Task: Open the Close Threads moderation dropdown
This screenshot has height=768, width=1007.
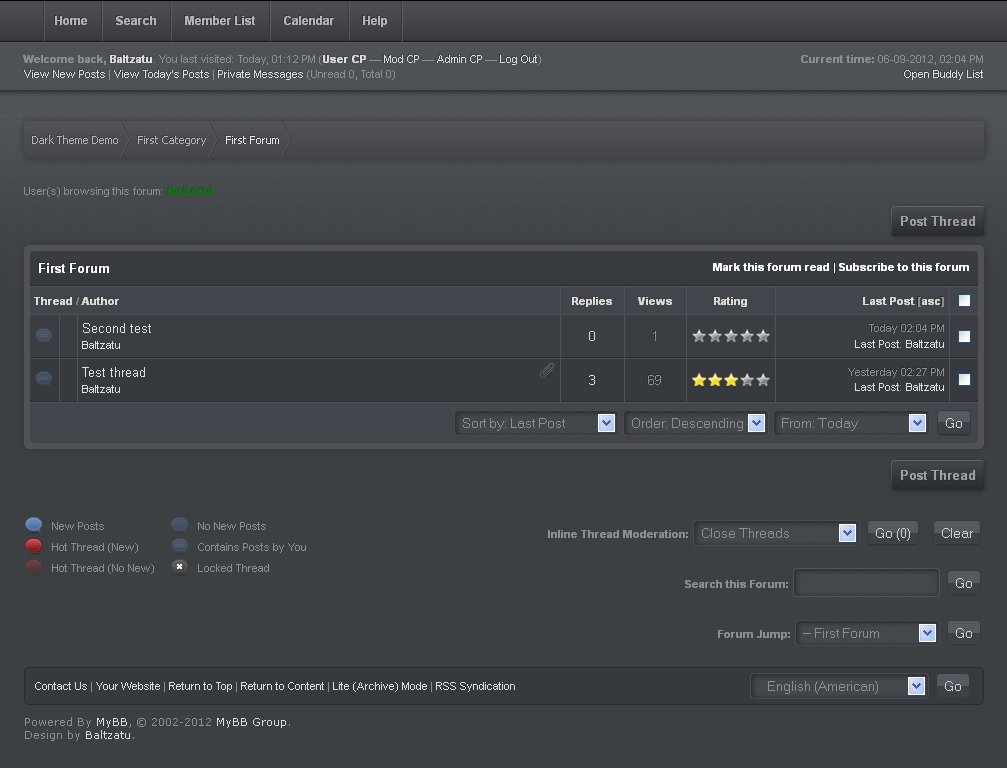Action: (775, 533)
